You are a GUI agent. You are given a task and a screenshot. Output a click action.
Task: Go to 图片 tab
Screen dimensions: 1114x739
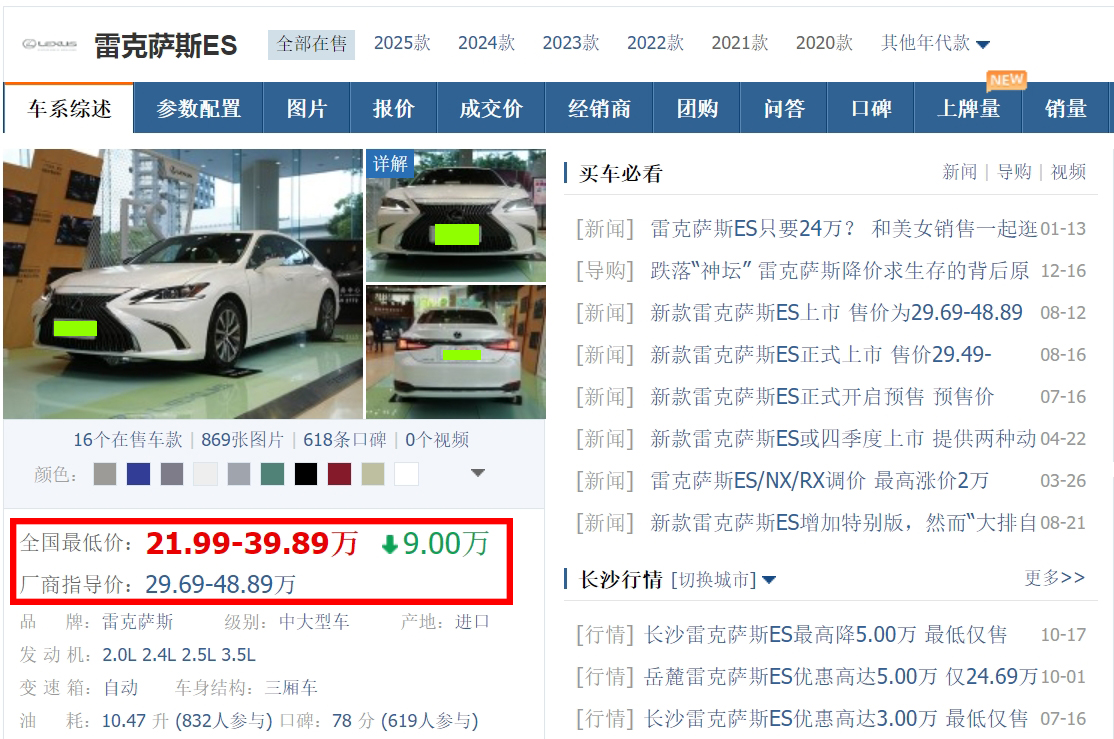click(x=306, y=109)
